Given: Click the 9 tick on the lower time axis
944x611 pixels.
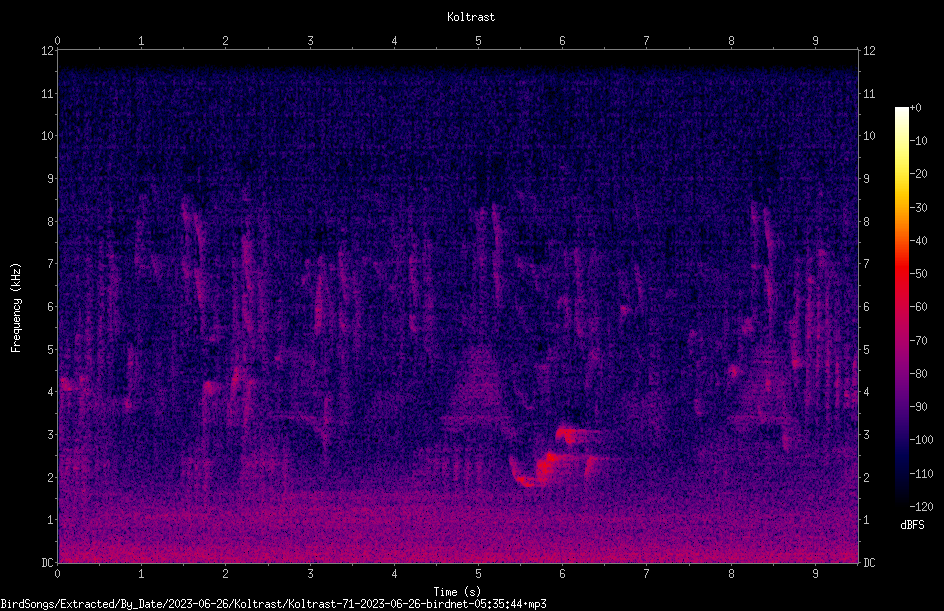Looking at the screenshot, I should (815, 574).
